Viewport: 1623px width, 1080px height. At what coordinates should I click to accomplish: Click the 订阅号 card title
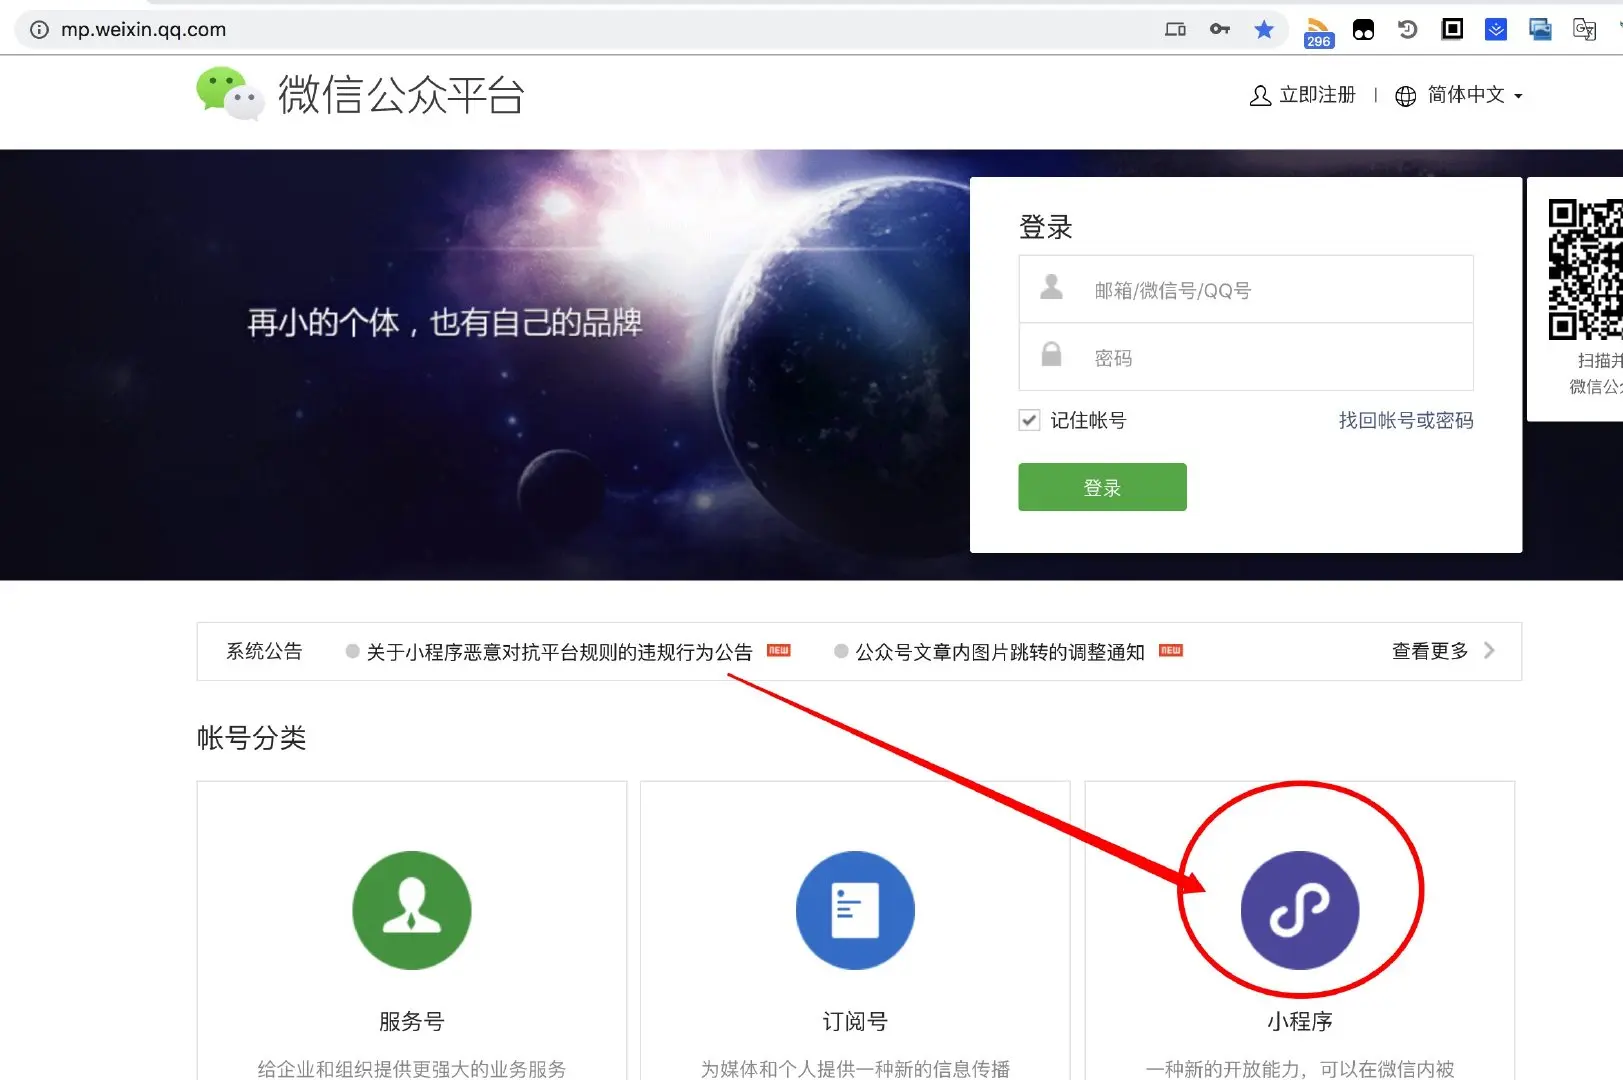(x=855, y=1021)
